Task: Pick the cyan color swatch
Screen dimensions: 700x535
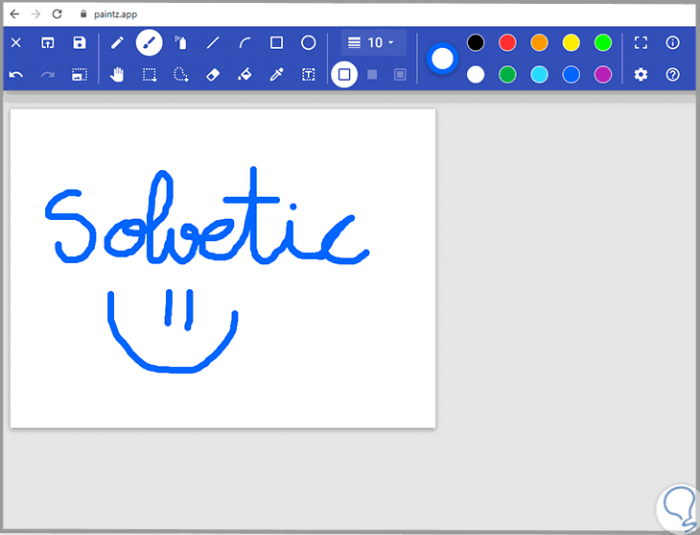Action: (x=539, y=75)
